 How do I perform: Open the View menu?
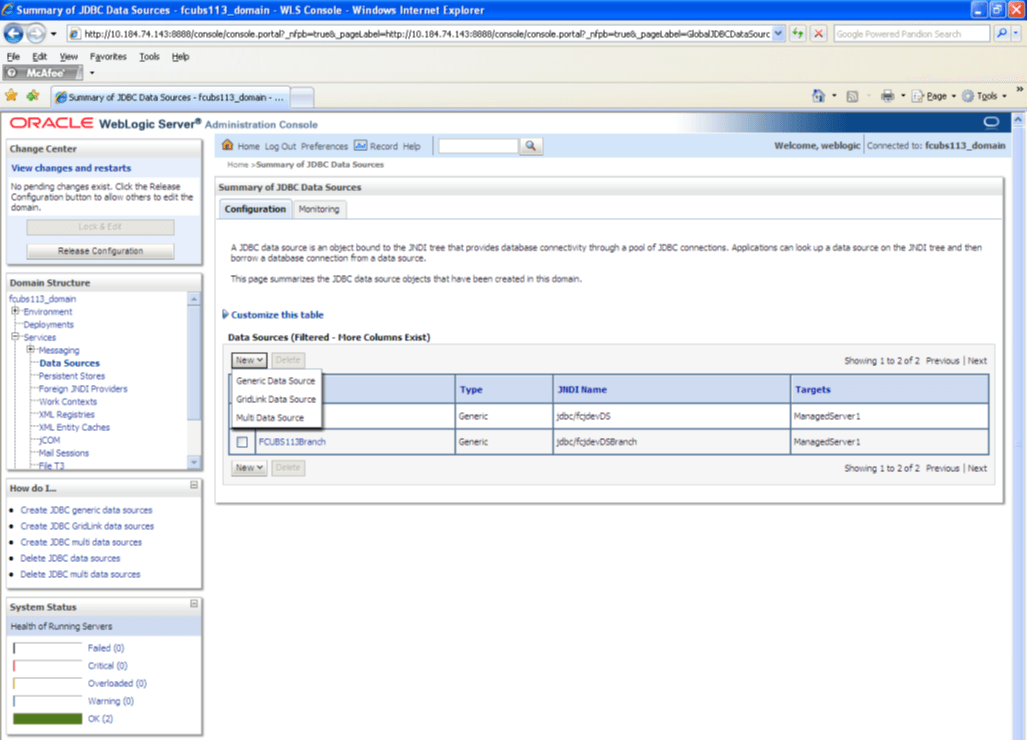[x=68, y=56]
